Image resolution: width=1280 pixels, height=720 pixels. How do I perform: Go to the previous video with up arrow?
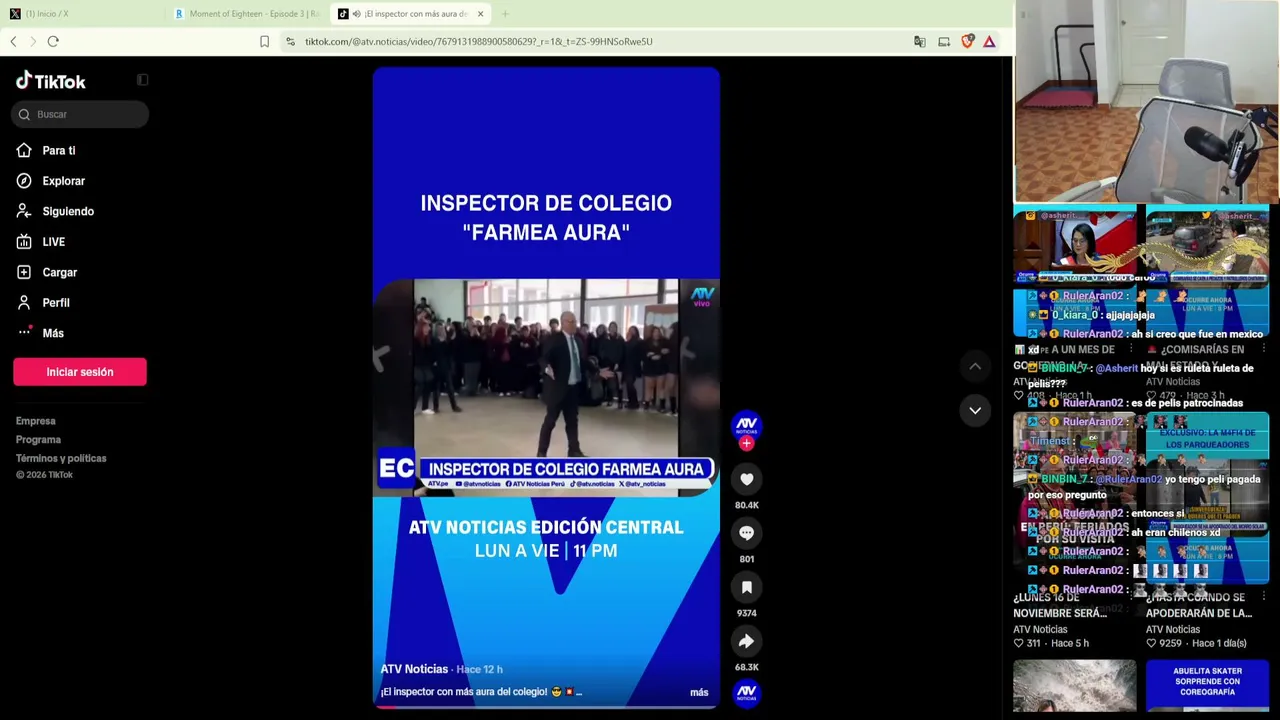[x=975, y=367]
